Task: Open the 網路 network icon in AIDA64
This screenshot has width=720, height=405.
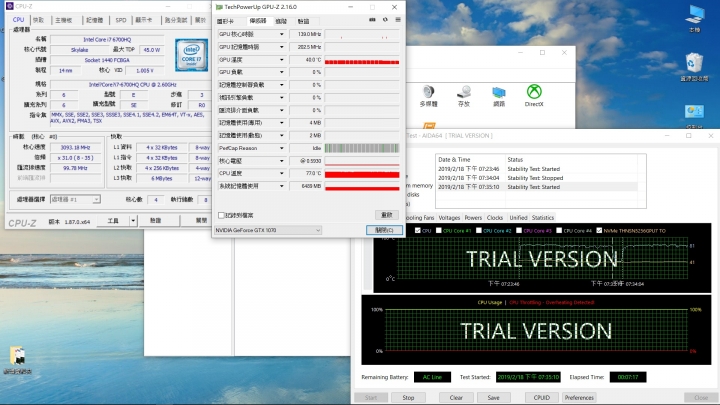Action: [499, 96]
